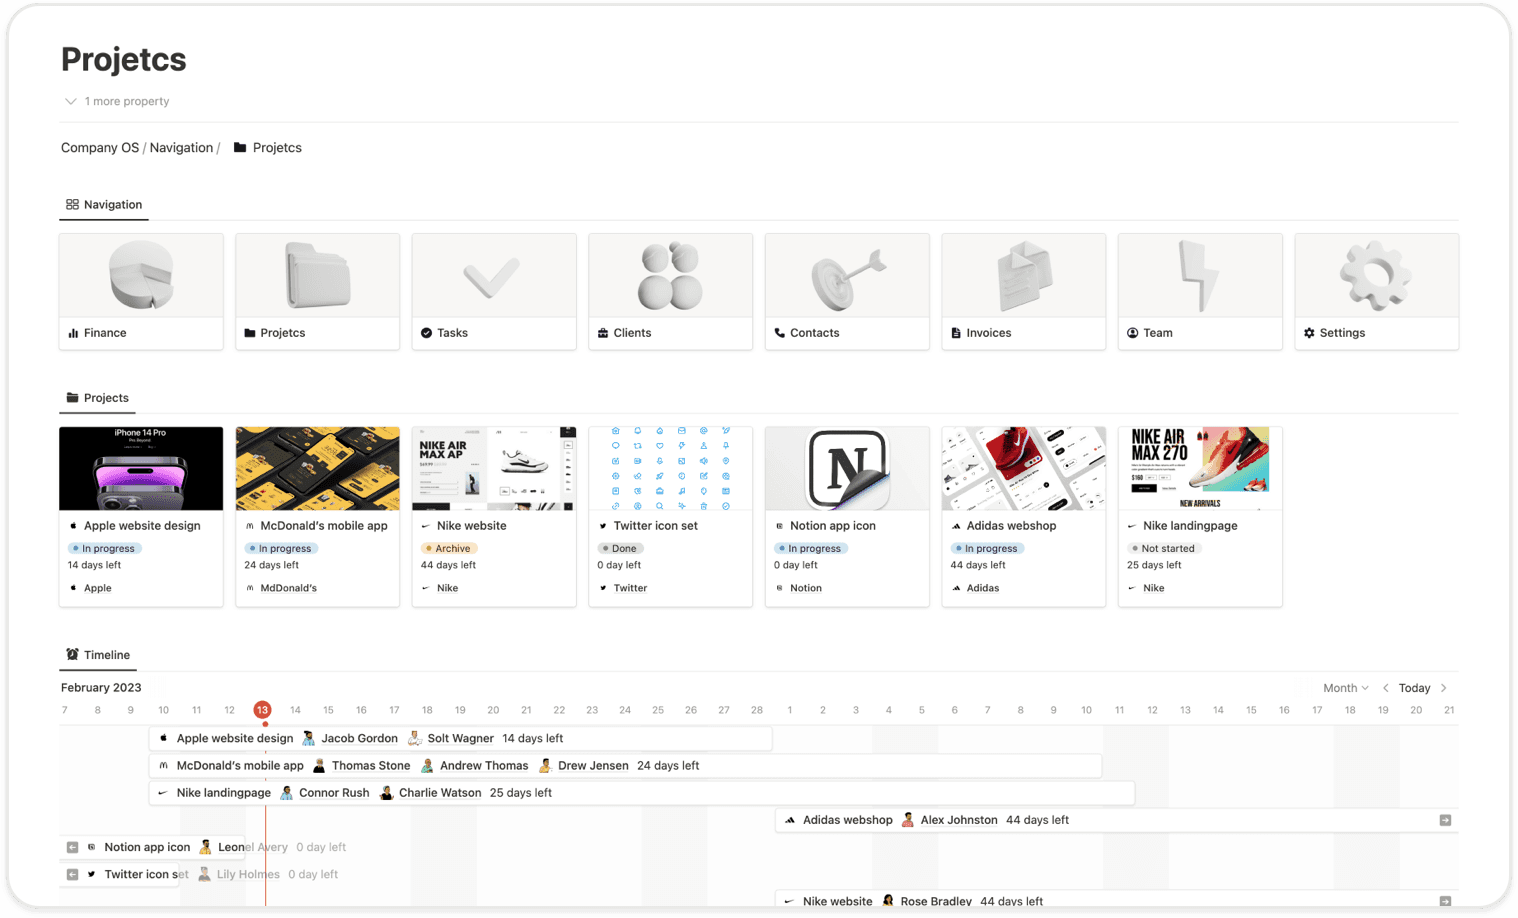Click Jacob Gordon's avatar in timeline

(x=308, y=738)
